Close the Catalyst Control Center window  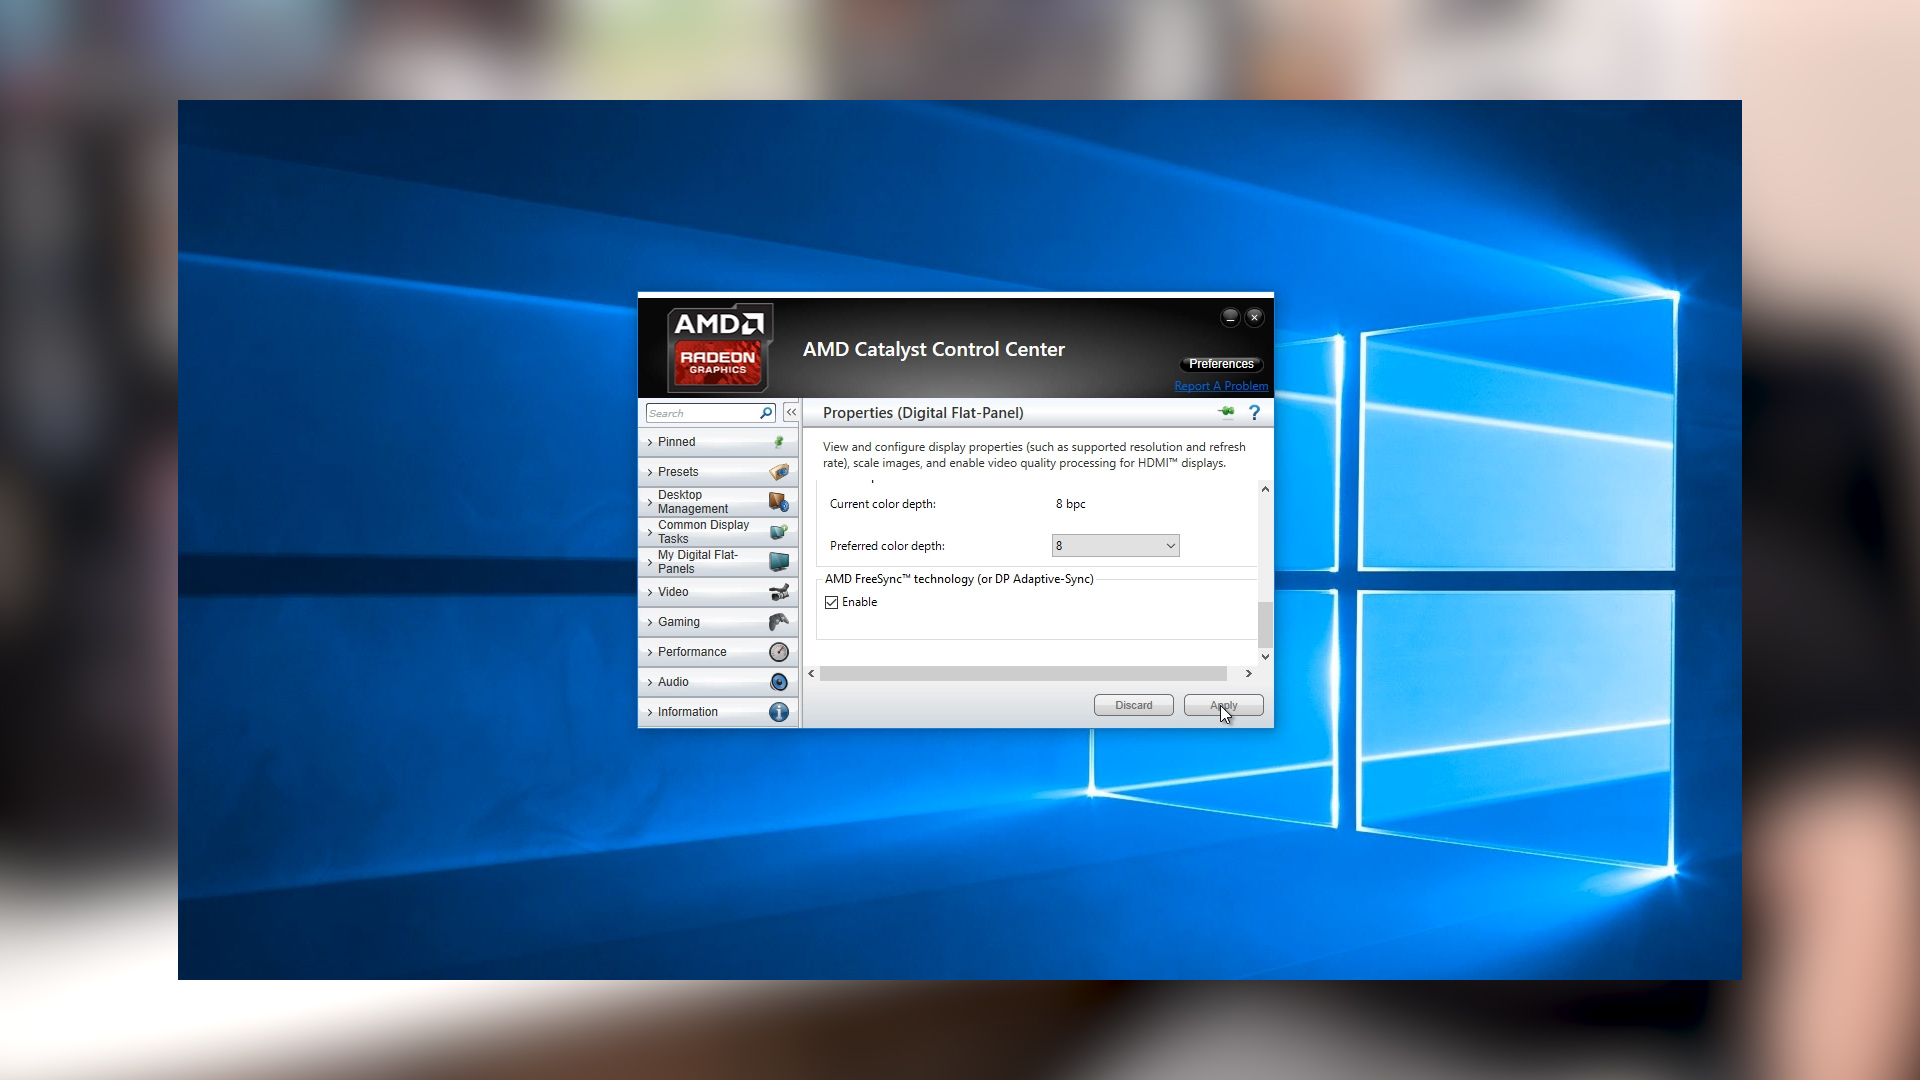pos(1254,317)
